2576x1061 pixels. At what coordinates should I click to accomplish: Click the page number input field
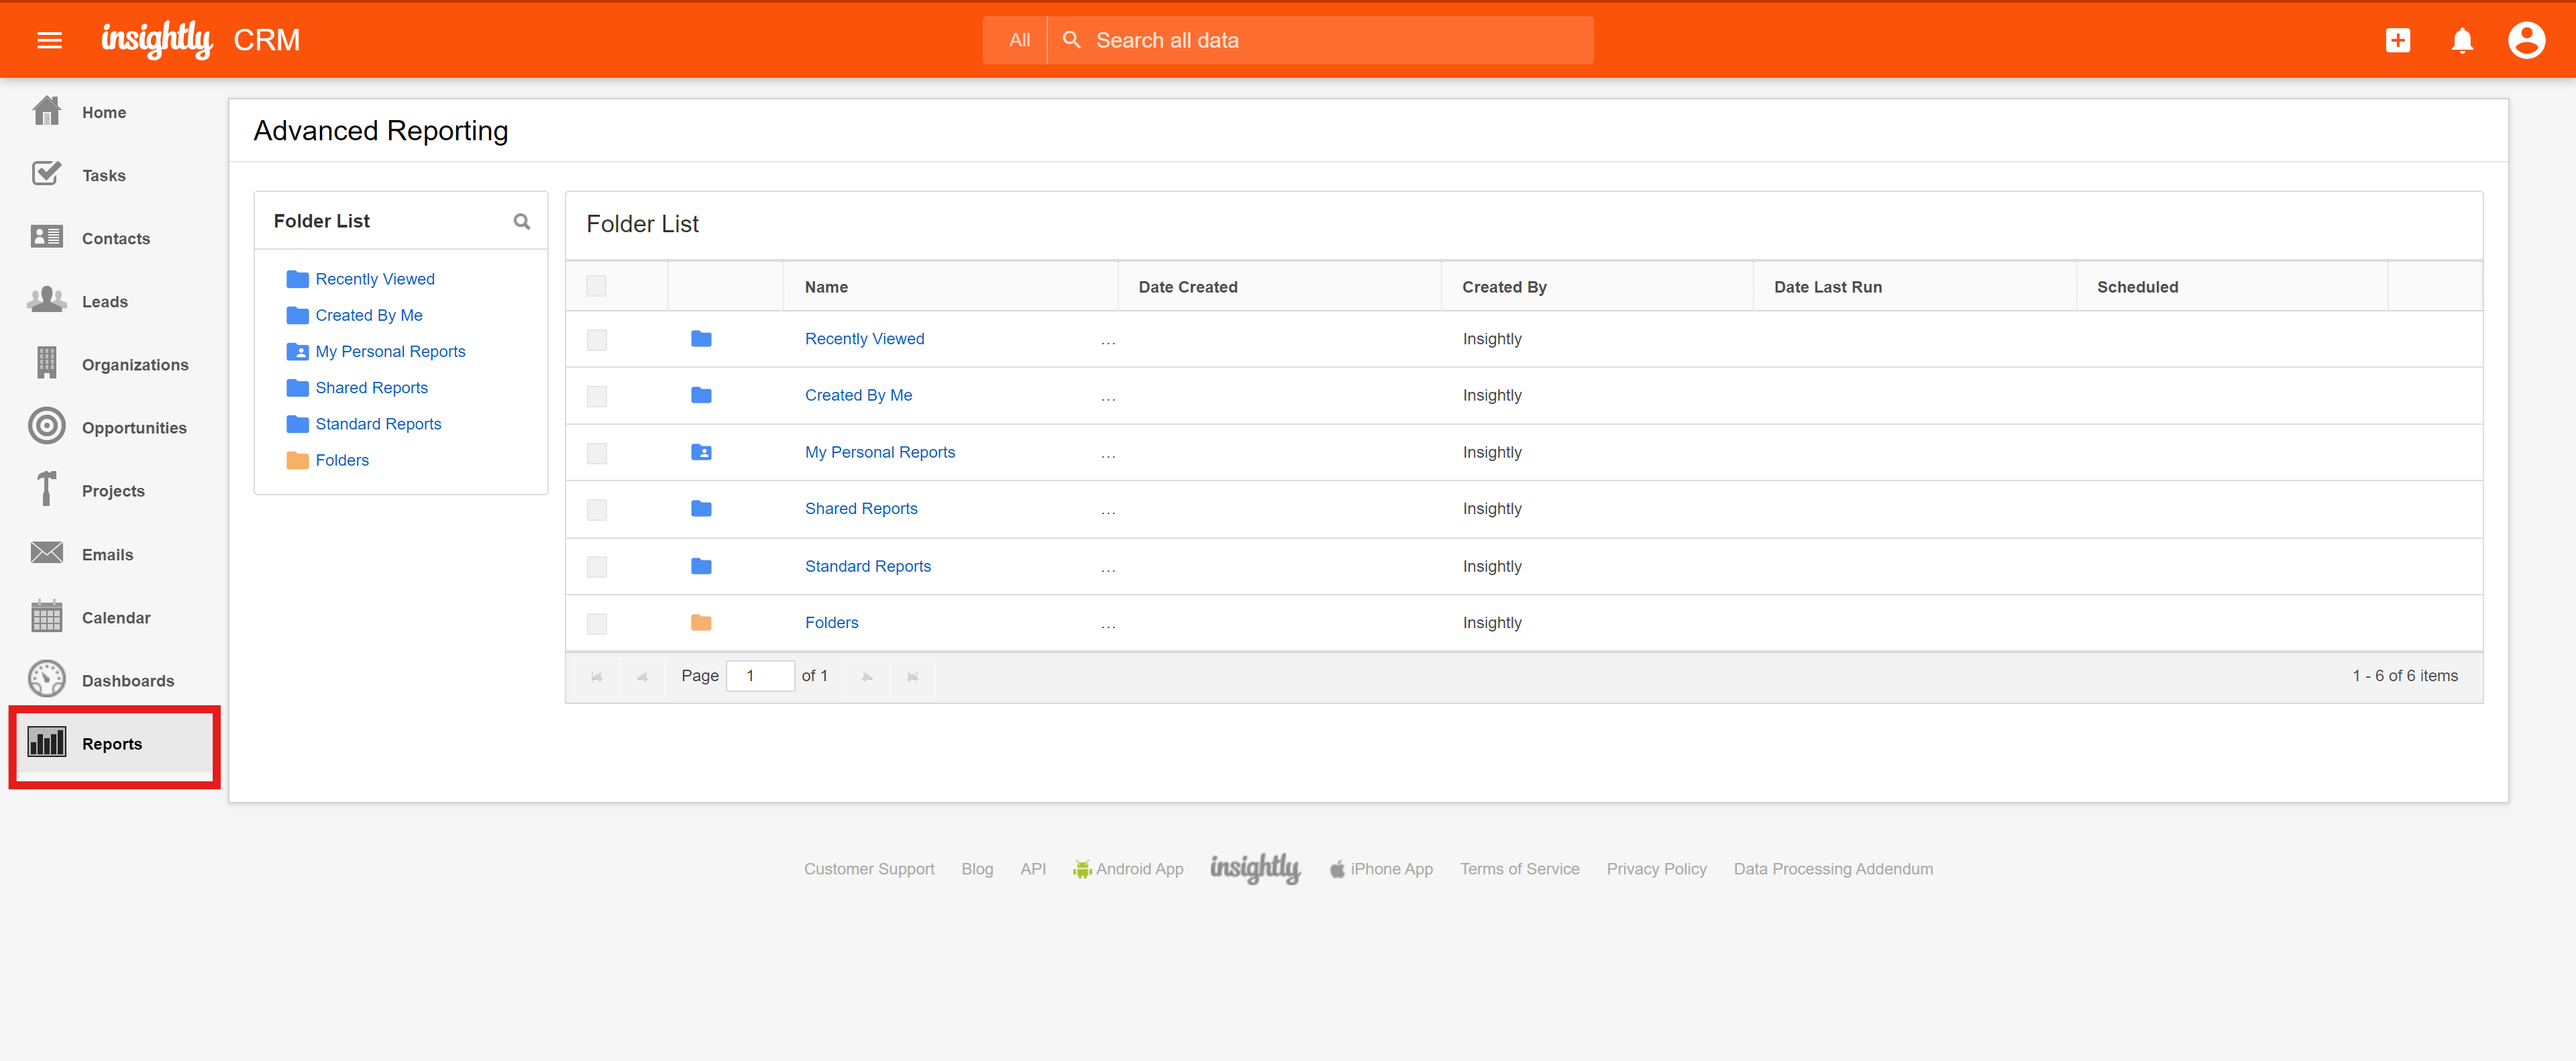pos(759,676)
